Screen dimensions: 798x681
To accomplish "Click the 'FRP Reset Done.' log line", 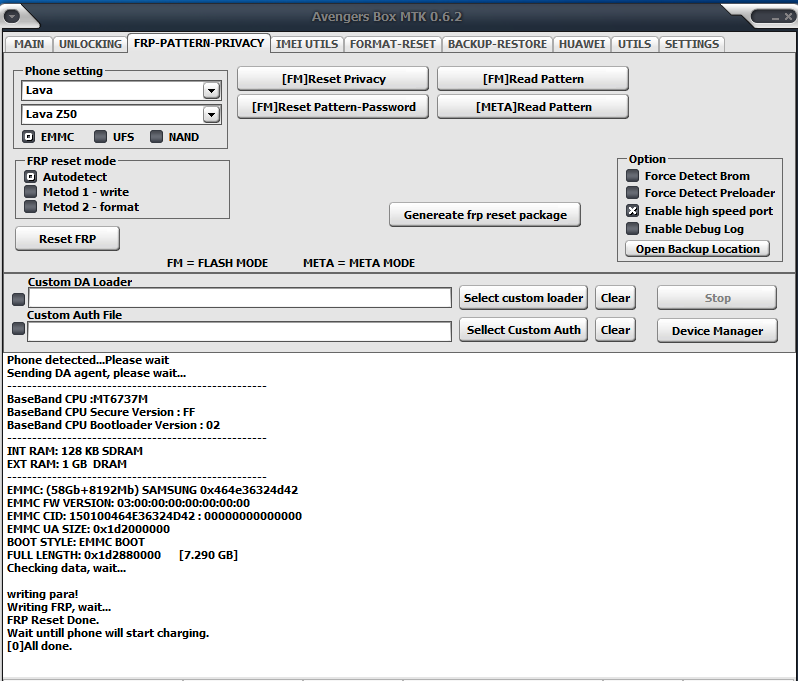I will (x=53, y=620).
